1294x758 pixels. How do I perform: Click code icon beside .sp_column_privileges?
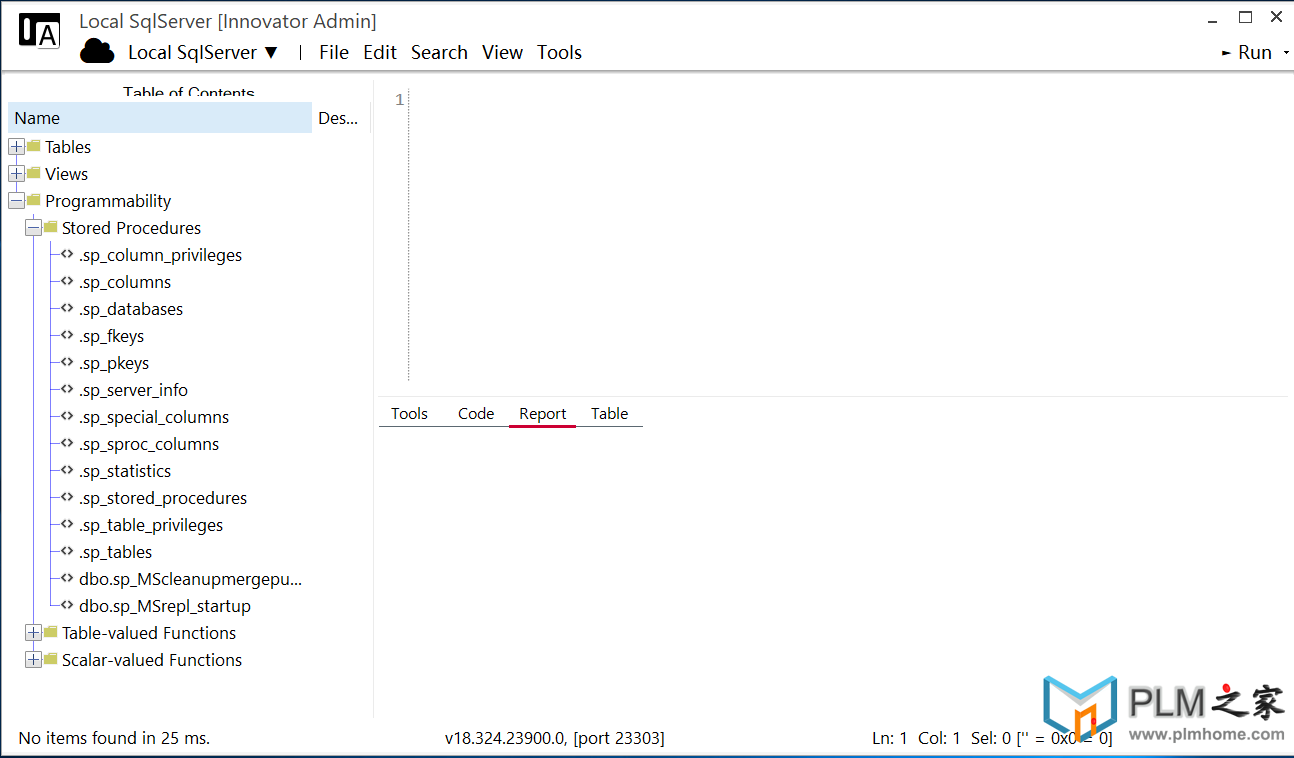pos(67,254)
